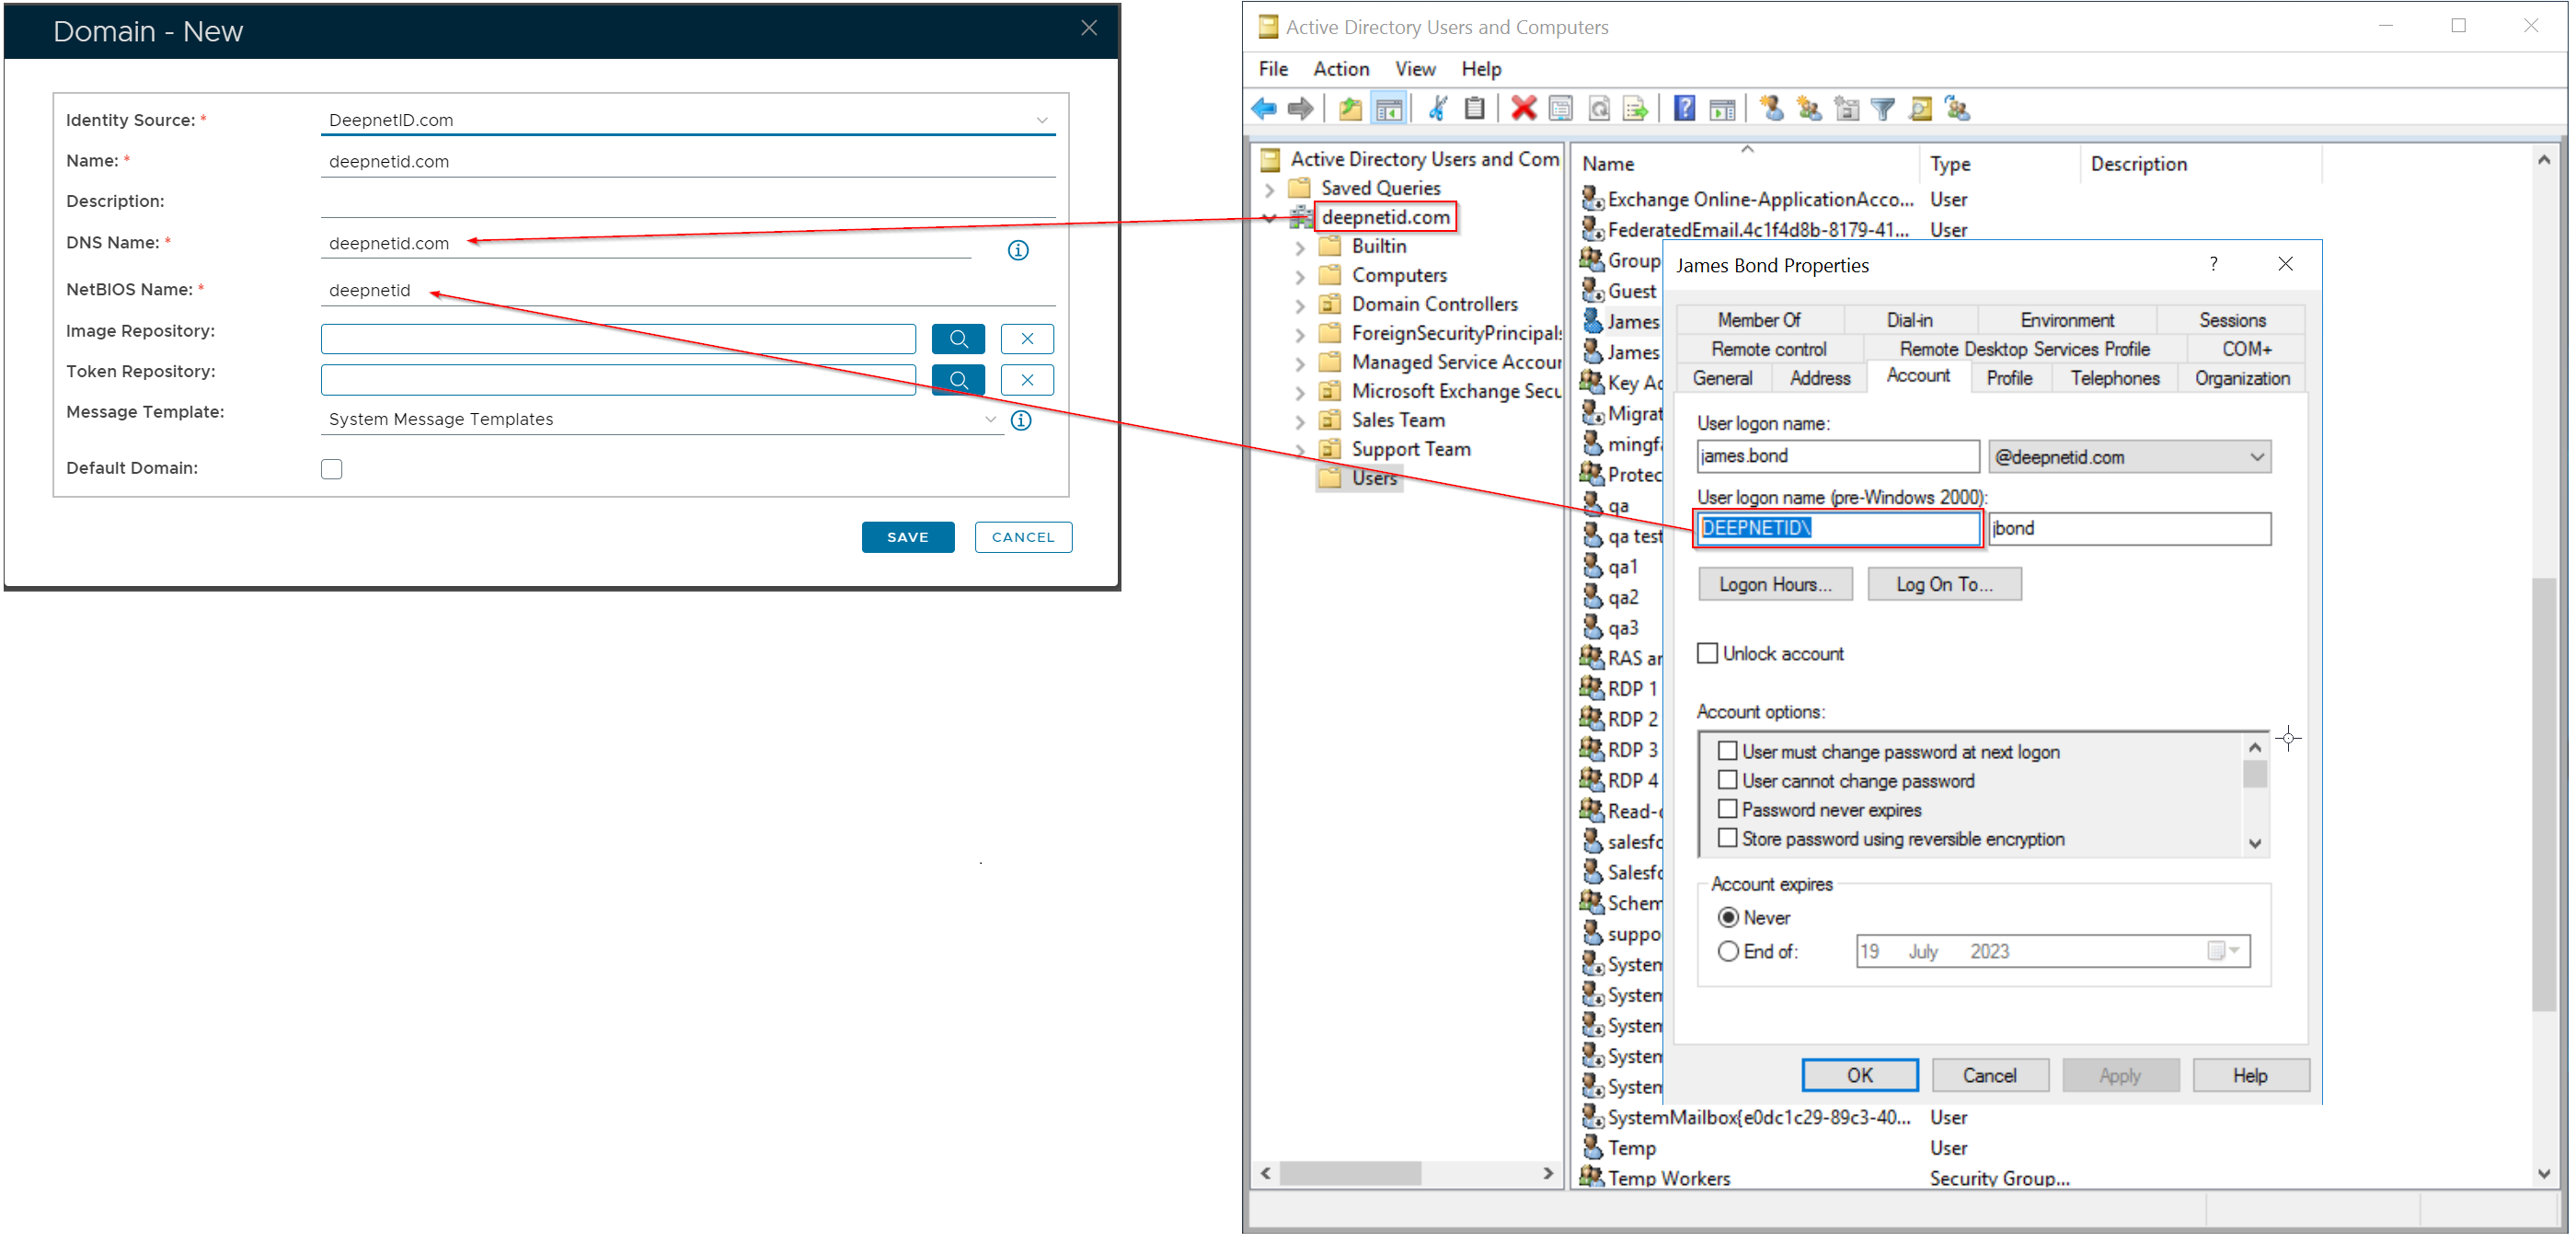Select the End of radio button
Image resolution: width=2576 pixels, height=1242 pixels.
point(1727,951)
